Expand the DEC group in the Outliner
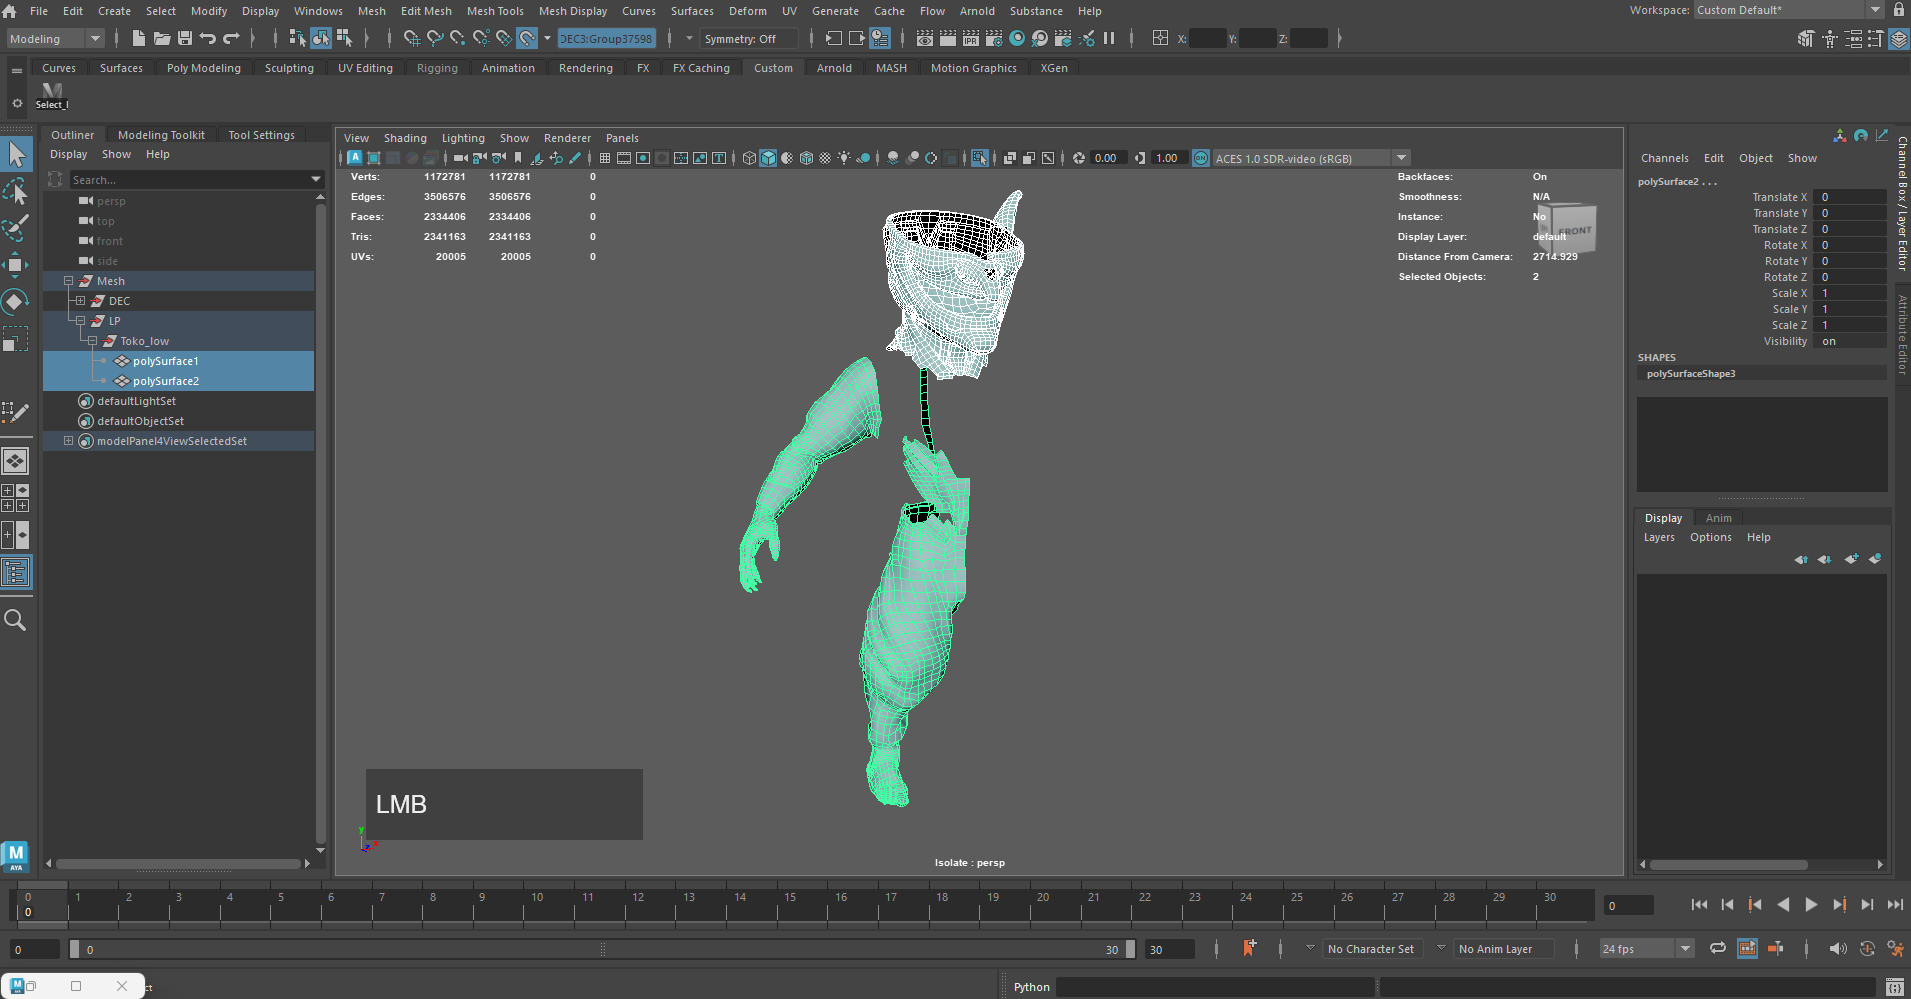The height and width of the screenshot is (999, 1911). coord(81,301)
